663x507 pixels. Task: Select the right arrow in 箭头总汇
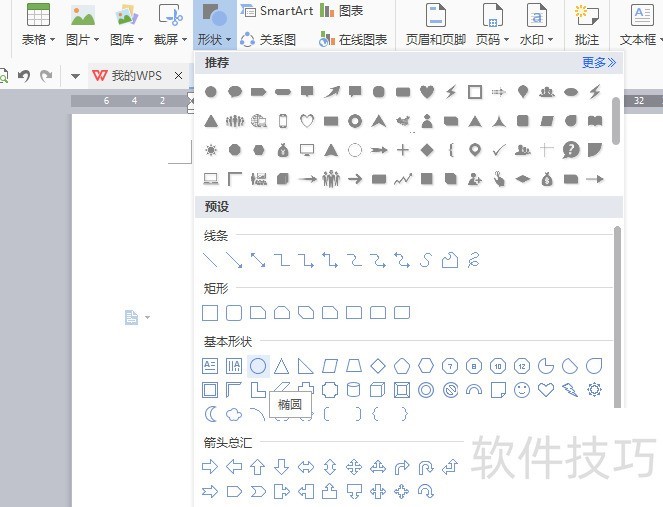pyautogui.click(x=210, y=467)
